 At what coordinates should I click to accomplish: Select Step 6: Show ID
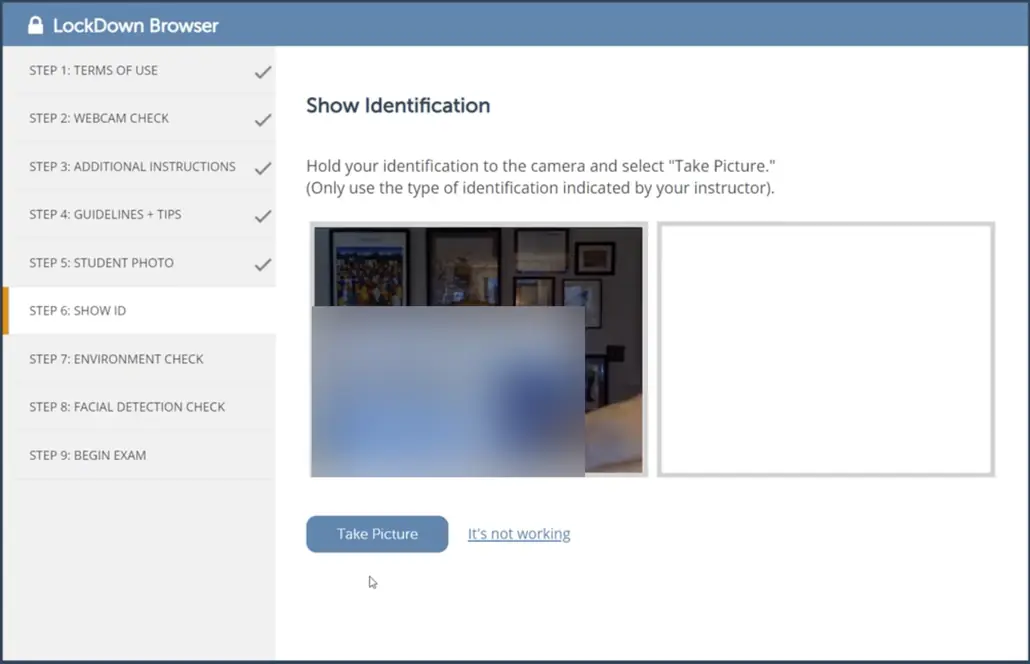coord(139,311)
